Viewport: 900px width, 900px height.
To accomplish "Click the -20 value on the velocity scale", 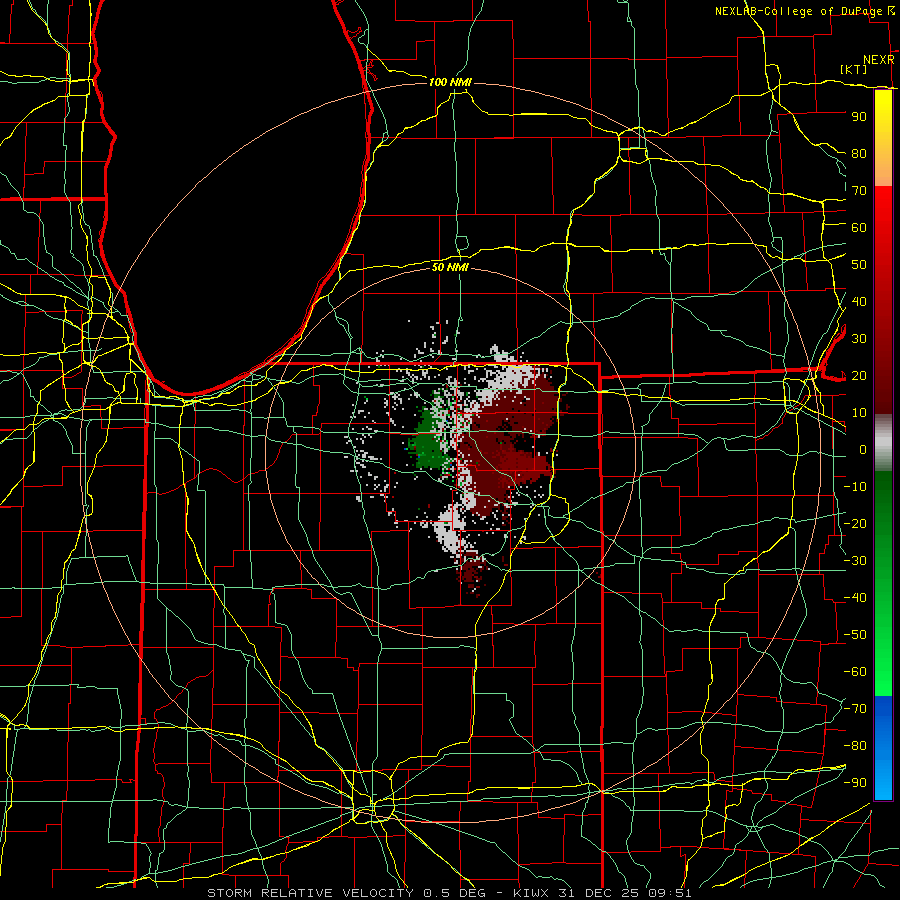I will pos(855,524).
